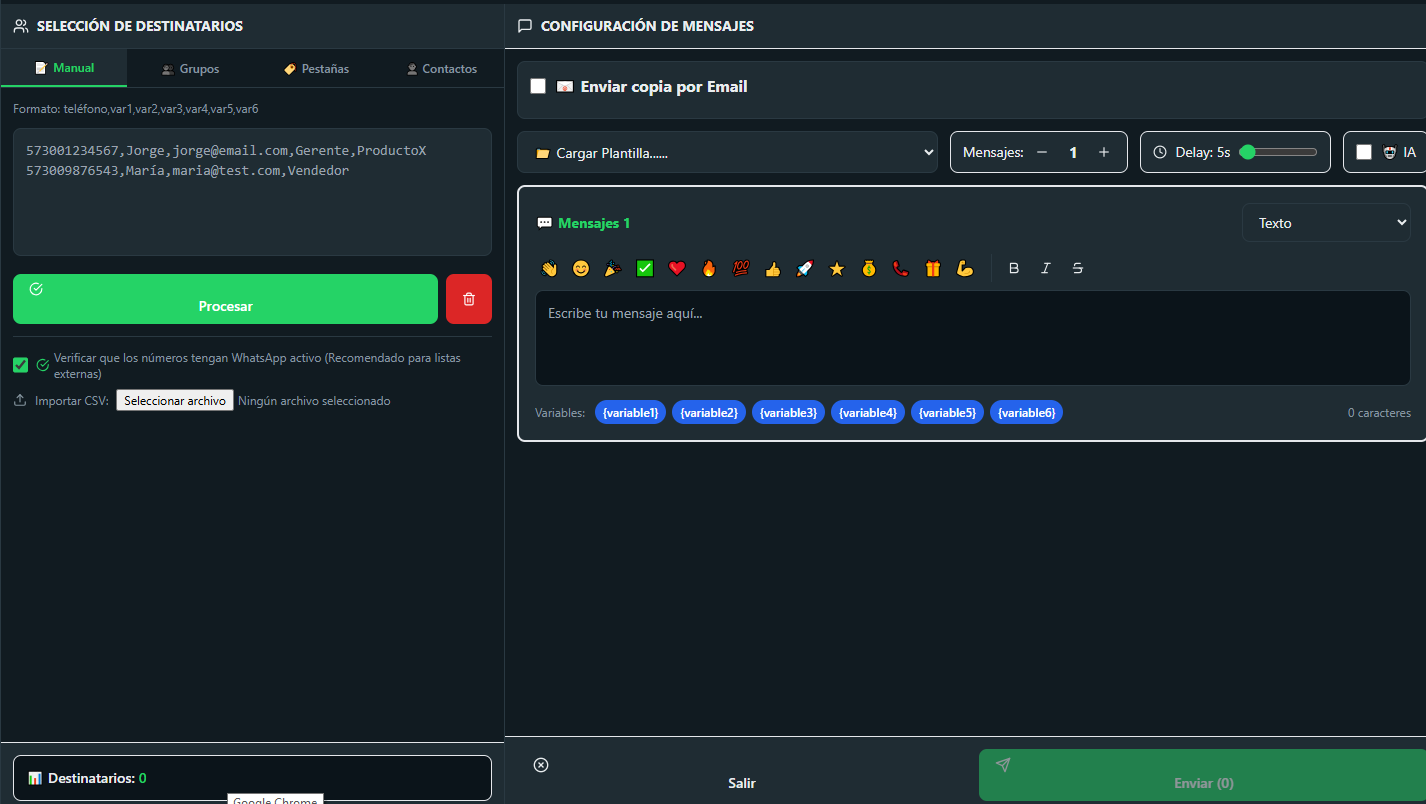This screenshot has height=804, width=1426.
Task: Insert the red heart emoji
Action: 676,268
